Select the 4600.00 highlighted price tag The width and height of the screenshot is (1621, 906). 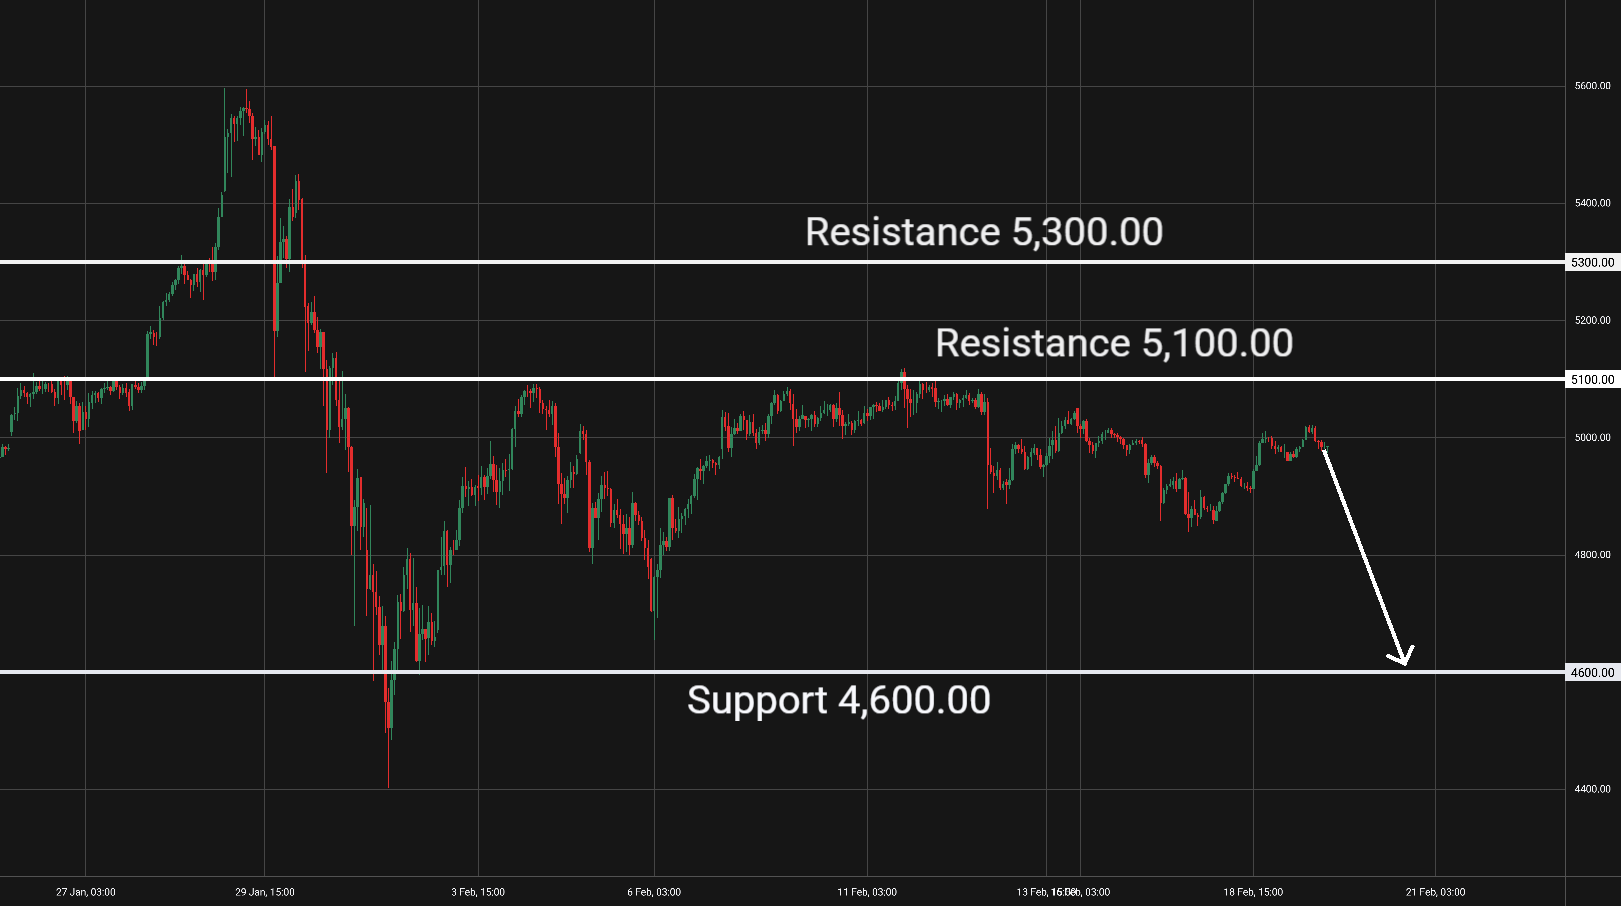coord(1592,673)
